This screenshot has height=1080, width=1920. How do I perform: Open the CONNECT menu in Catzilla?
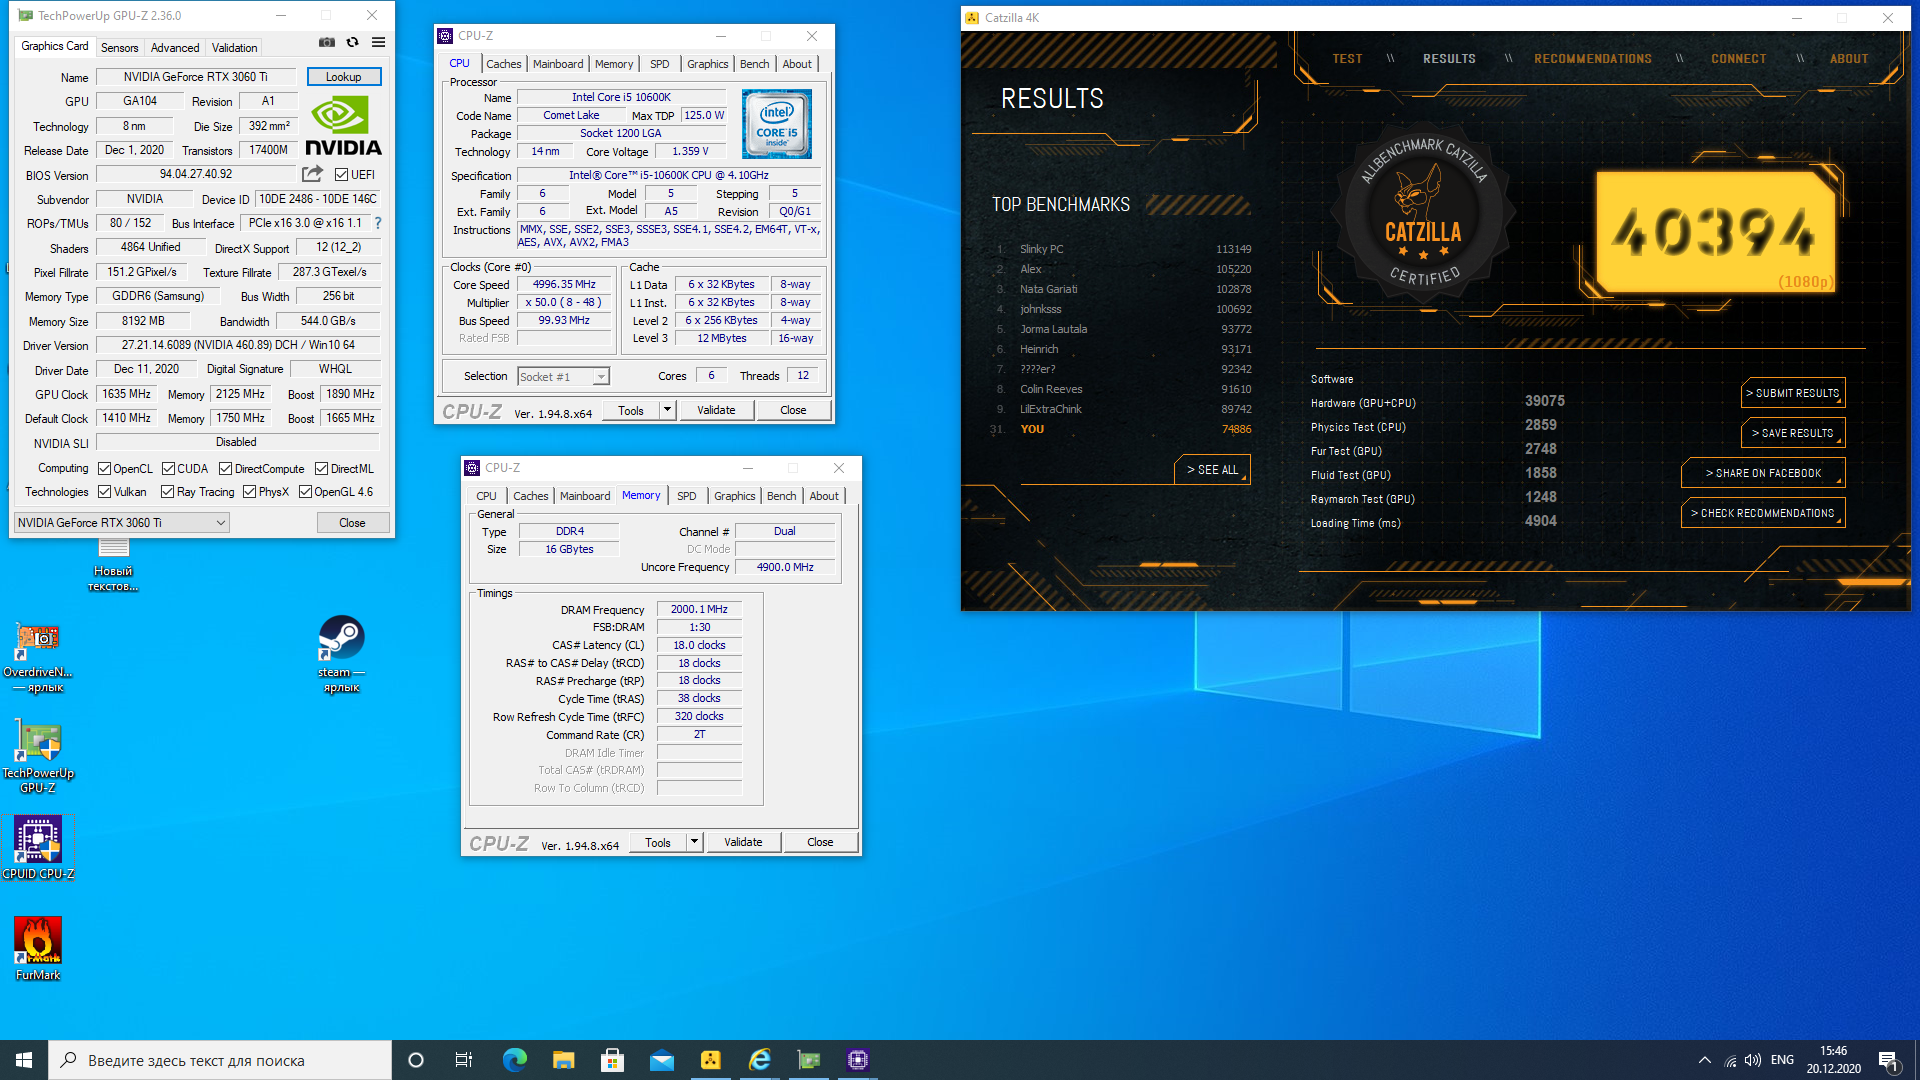1738,59
